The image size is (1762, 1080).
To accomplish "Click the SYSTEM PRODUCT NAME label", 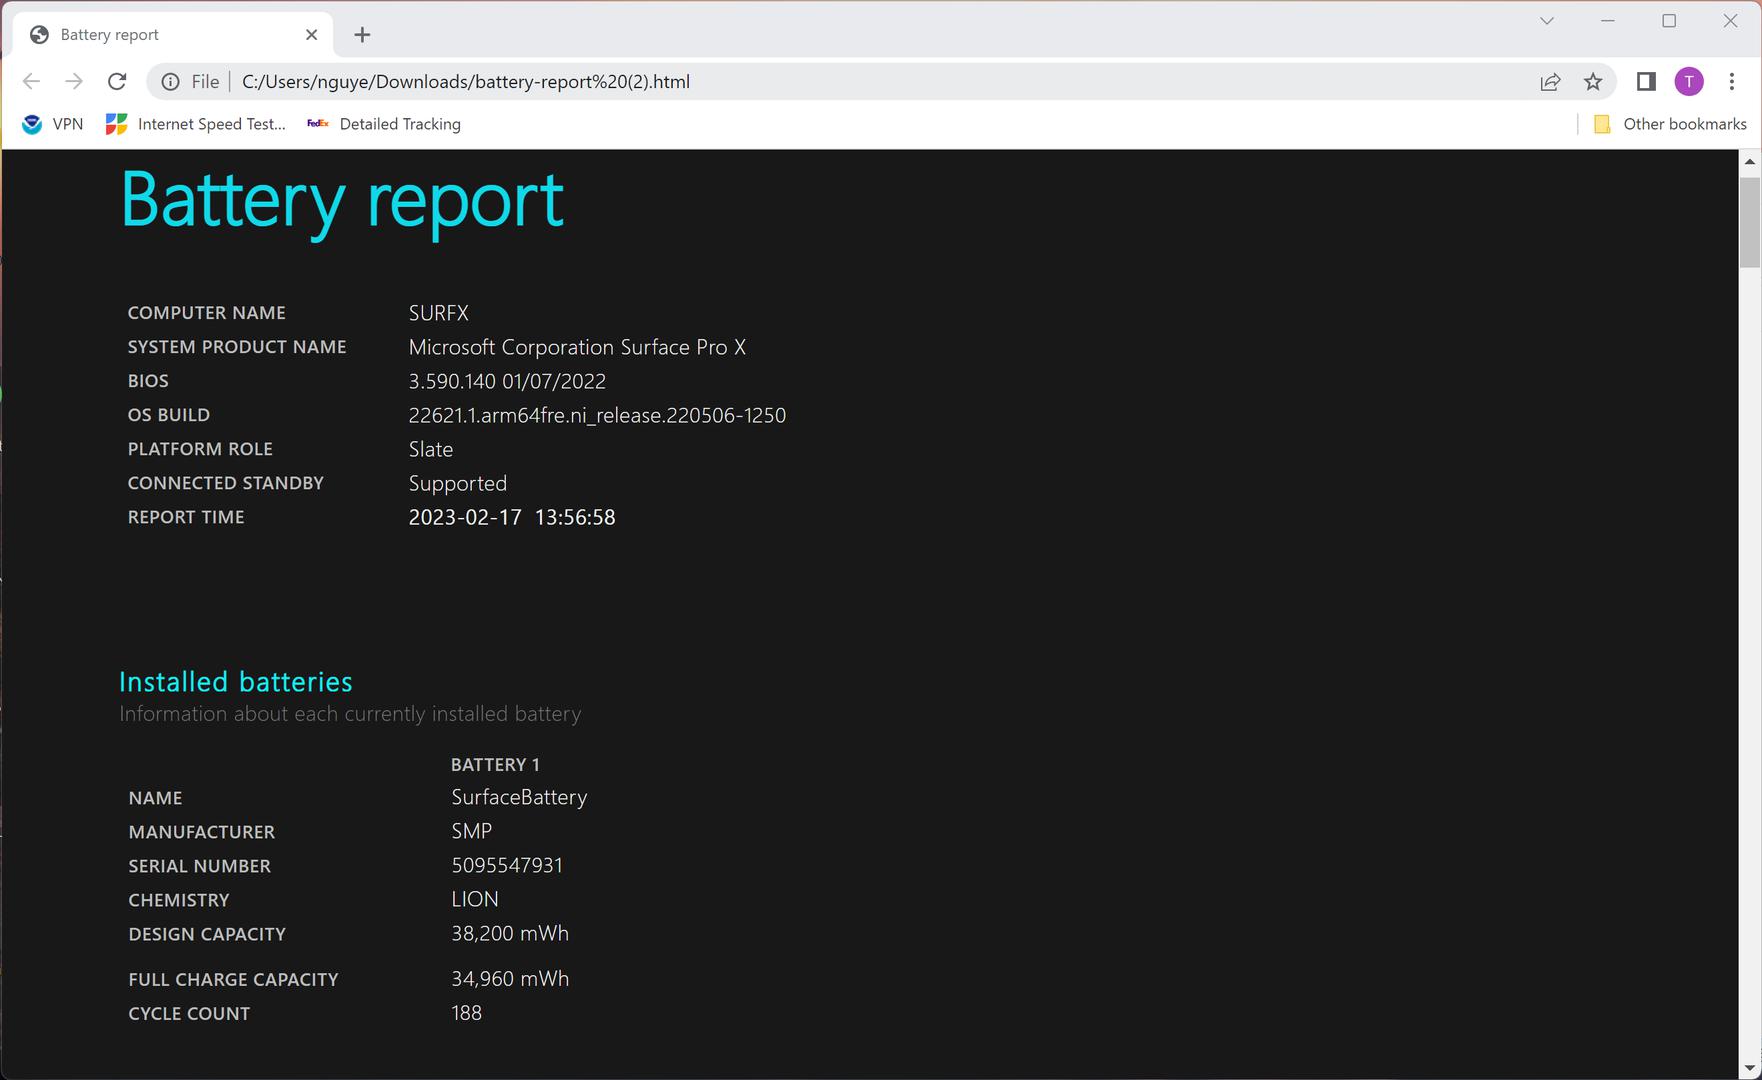I will coord(237,347).
